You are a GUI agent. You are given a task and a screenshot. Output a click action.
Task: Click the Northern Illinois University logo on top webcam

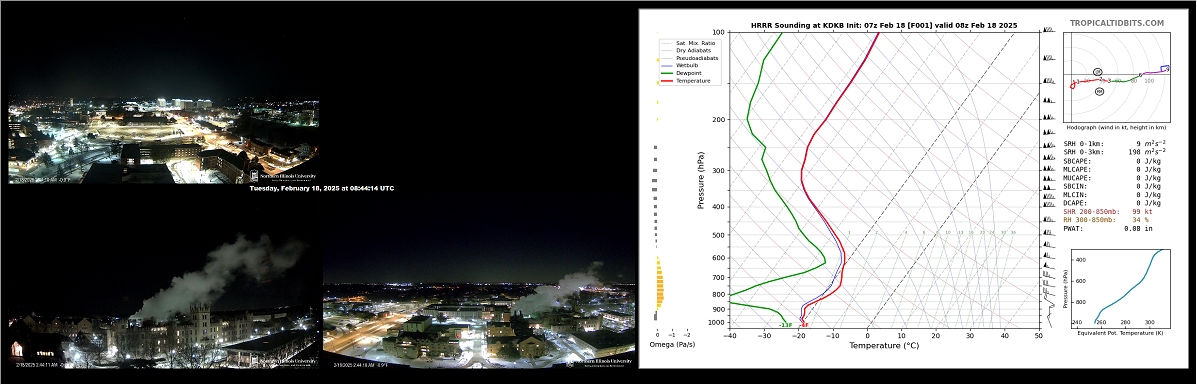[282, 175]
